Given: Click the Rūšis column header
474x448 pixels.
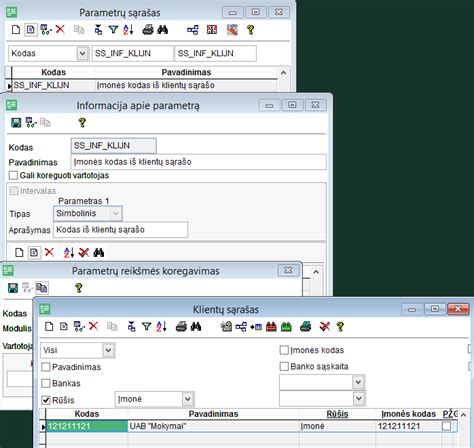Looking at the screenshot, I should tap(337, 414).
